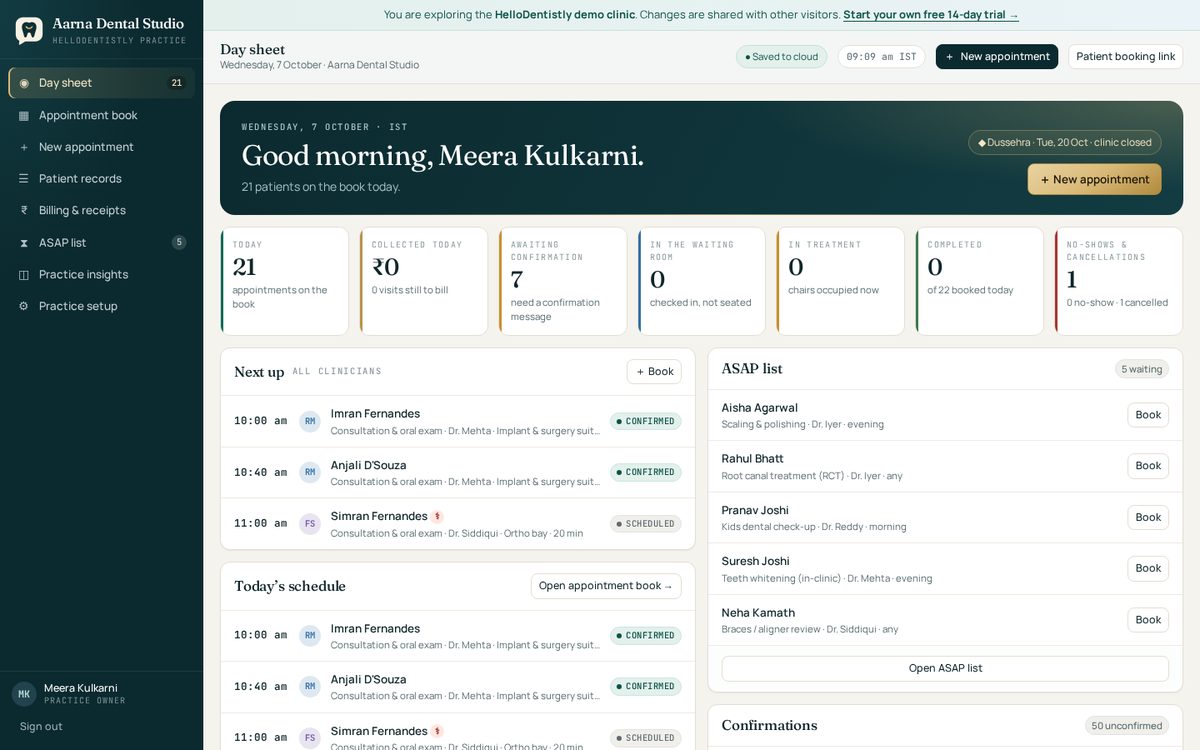
Task: Click Meera Kulkarni Practice Owner profile text
Action: pyautogui.click(x=85, y=694)
